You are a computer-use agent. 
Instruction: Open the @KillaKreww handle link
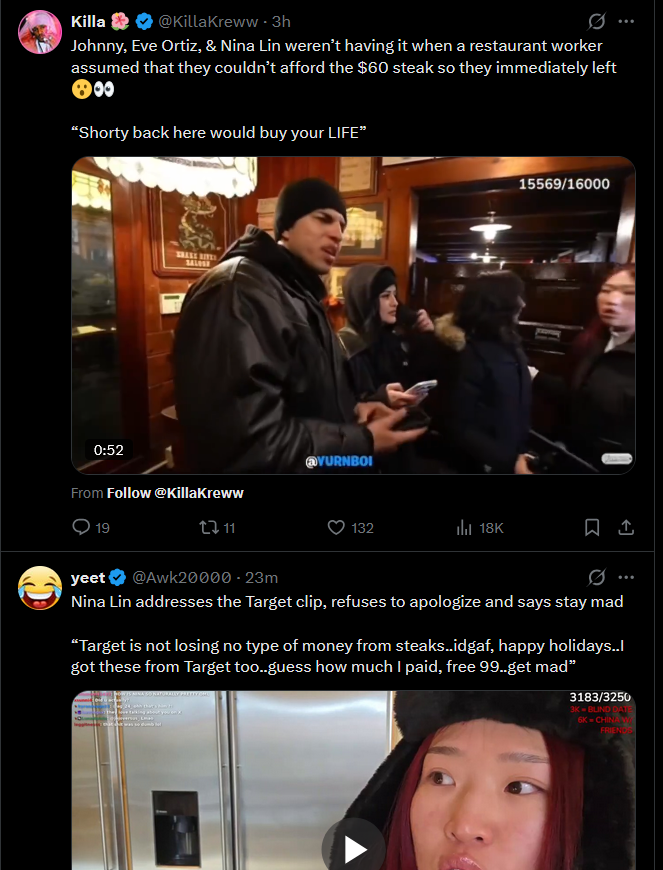coord(208,22)
